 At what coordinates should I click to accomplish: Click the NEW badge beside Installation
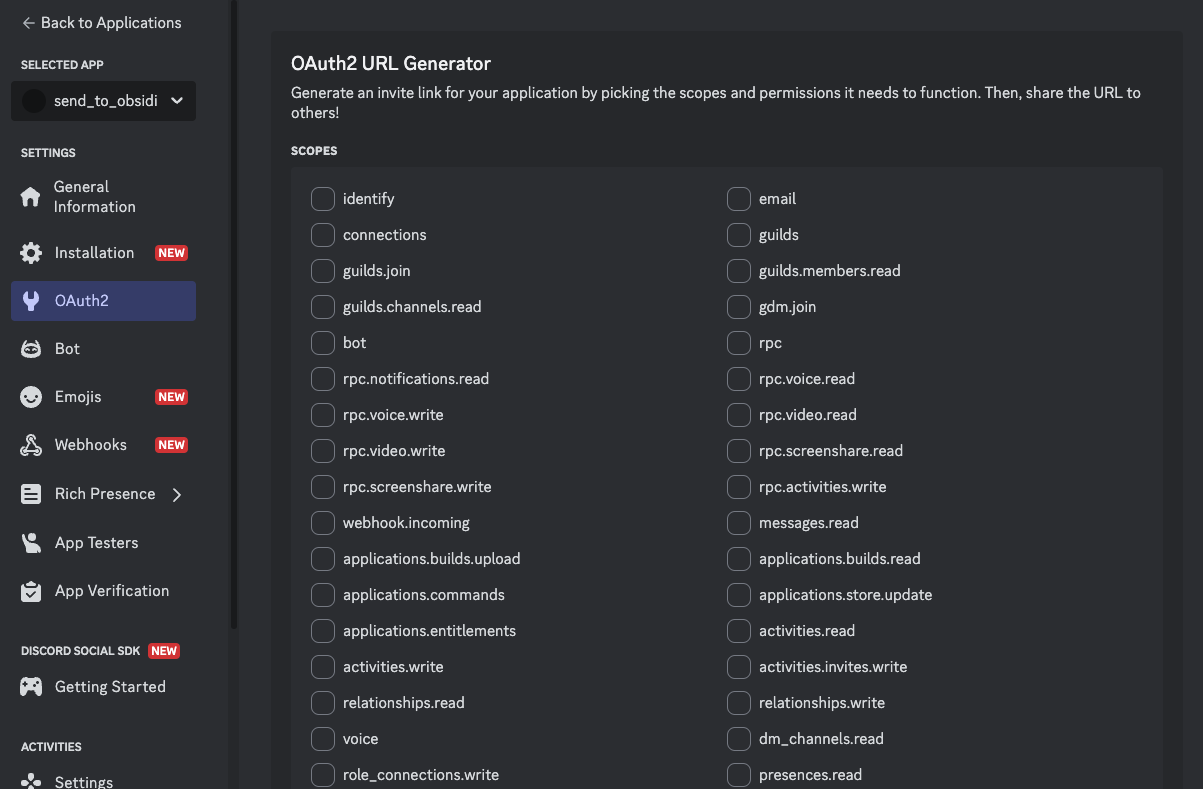tap(171, 253)
